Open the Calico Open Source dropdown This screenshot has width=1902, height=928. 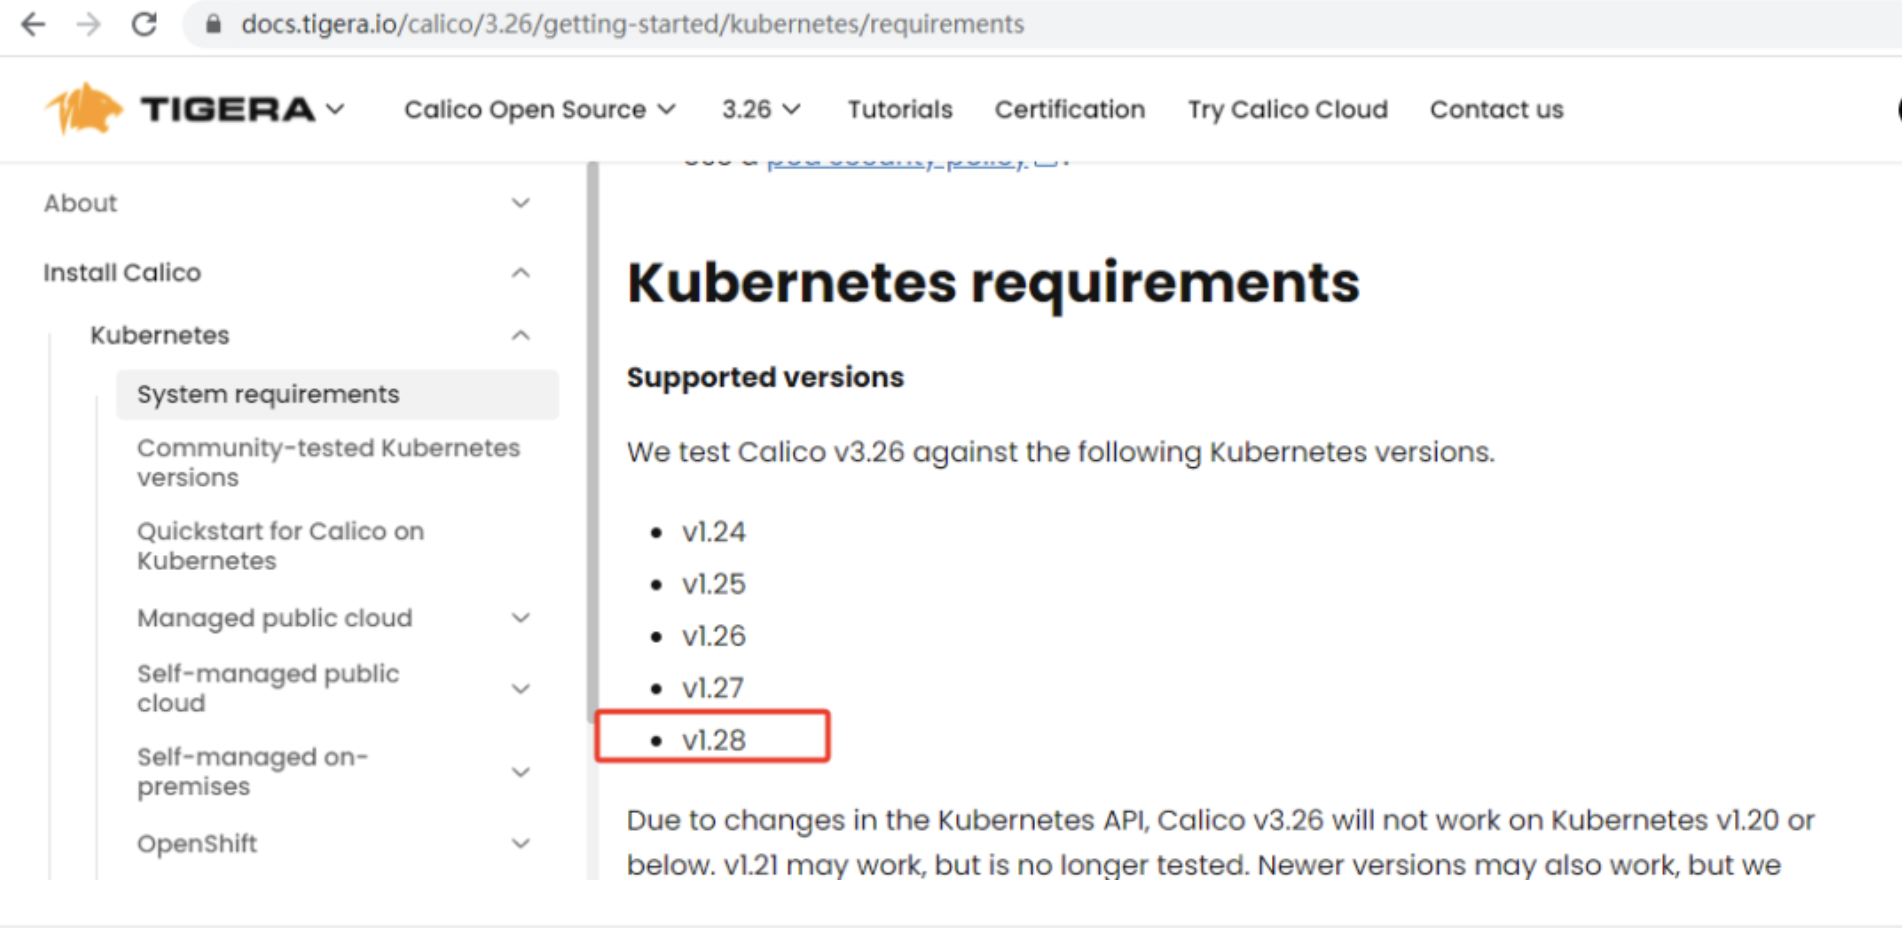point(539,109)
